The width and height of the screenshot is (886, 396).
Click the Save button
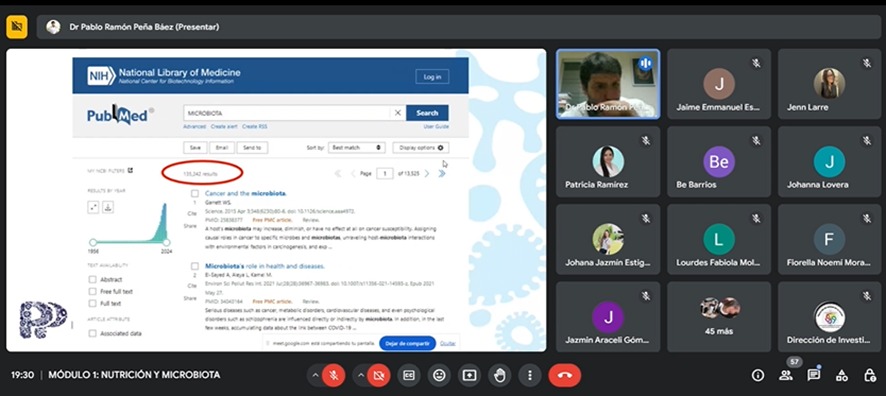click(195, 147)
